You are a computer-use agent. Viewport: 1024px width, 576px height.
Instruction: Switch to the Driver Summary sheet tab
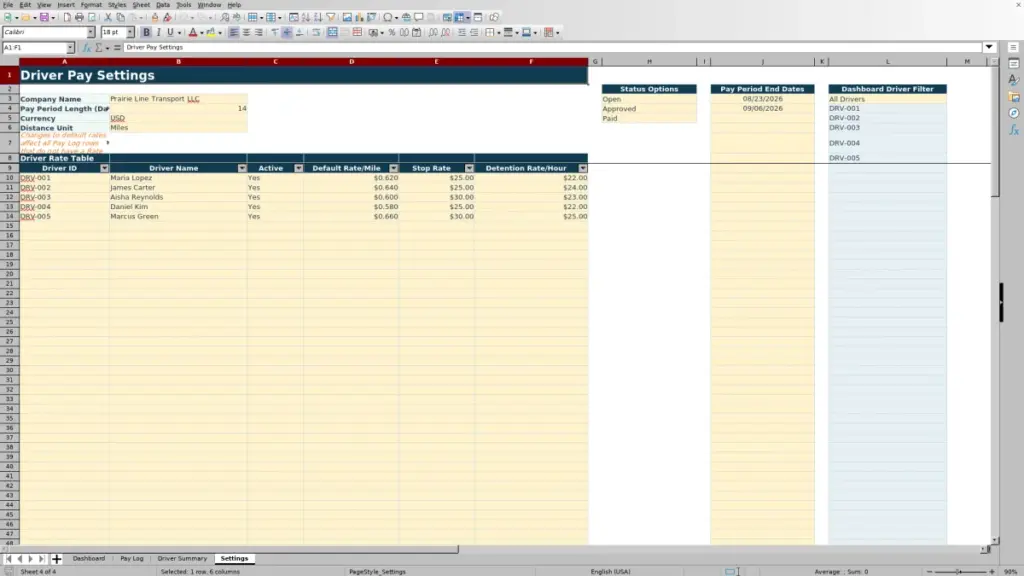(x=182, y=559)
